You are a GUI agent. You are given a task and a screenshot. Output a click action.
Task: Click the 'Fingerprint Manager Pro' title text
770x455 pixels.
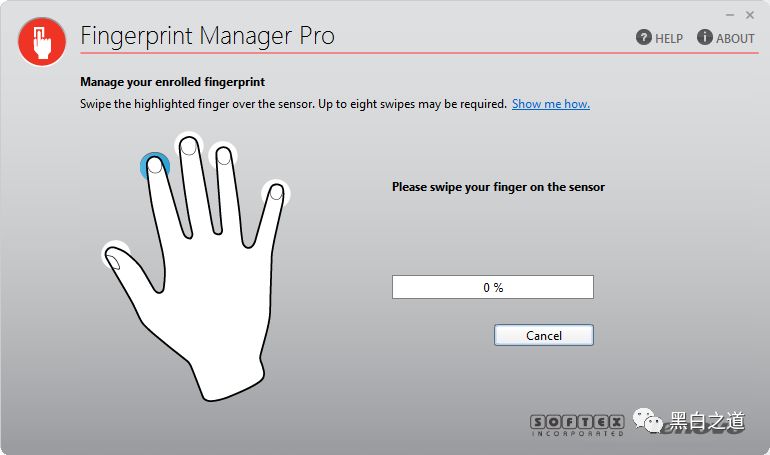pos(207,36)
